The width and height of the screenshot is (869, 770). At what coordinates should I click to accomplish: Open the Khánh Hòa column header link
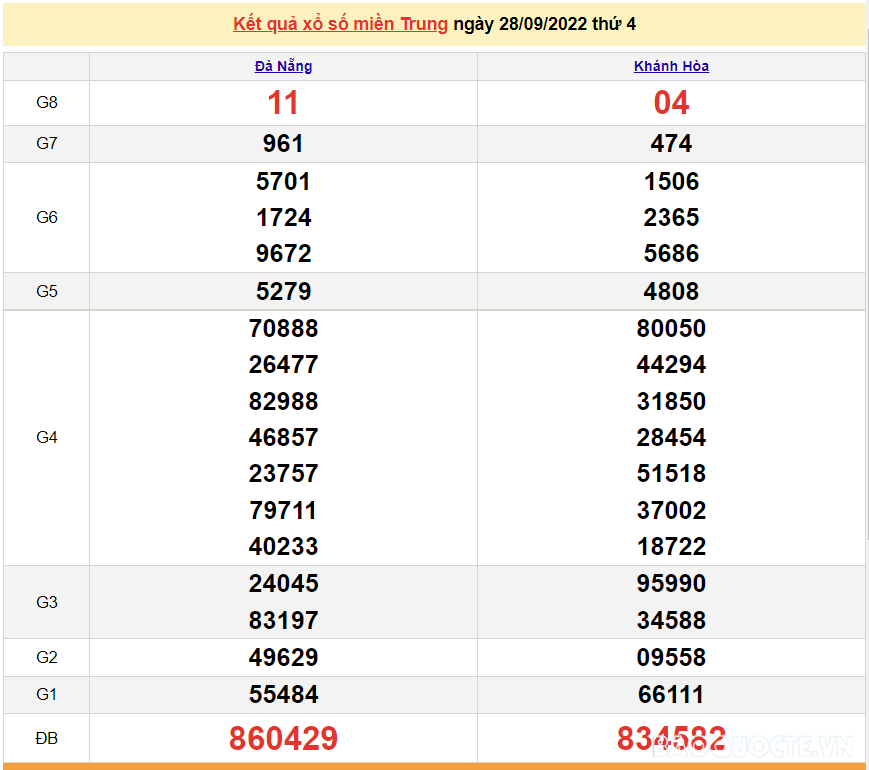click(671, 66)
